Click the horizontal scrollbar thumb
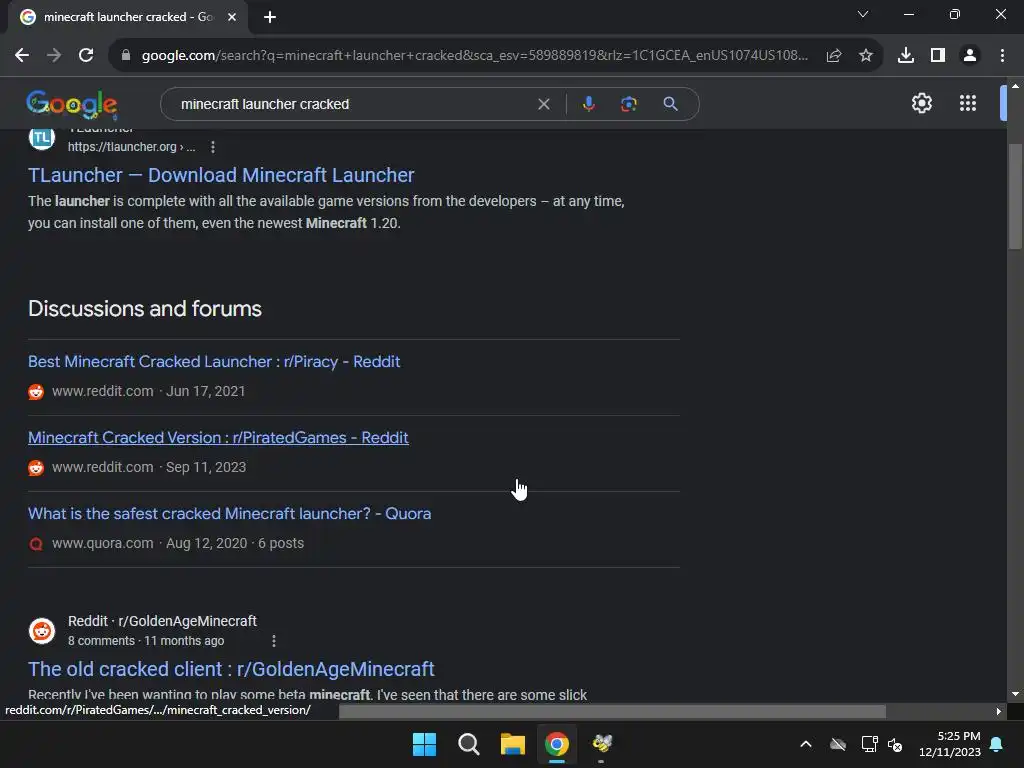This screenshot has height=768, width=1024. pyautogui.click(x=612, y=711)
